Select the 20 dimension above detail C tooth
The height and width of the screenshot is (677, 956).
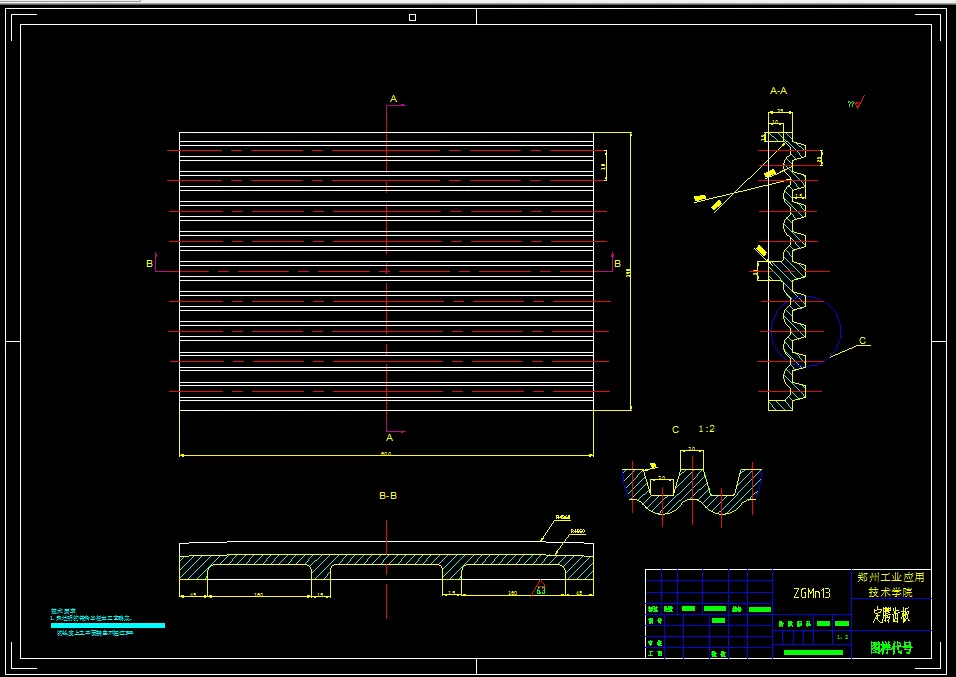click(x=691, y=449)
